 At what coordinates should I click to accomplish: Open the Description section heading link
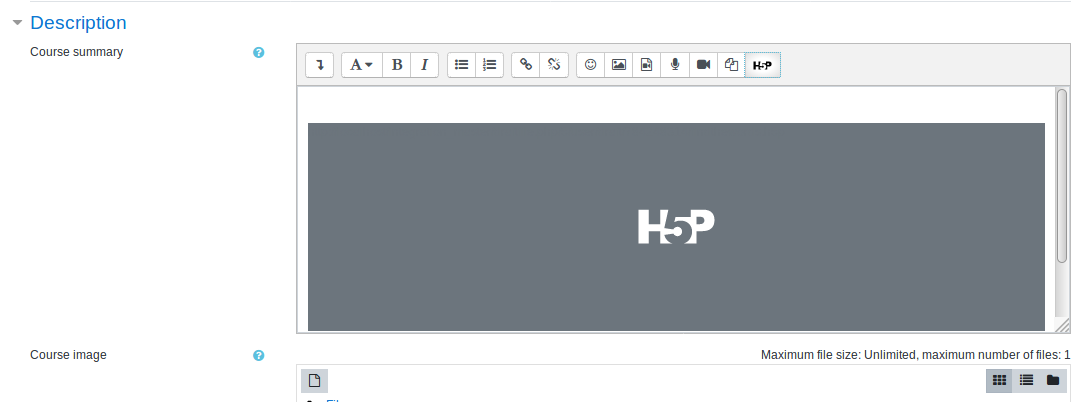(78, 23)
